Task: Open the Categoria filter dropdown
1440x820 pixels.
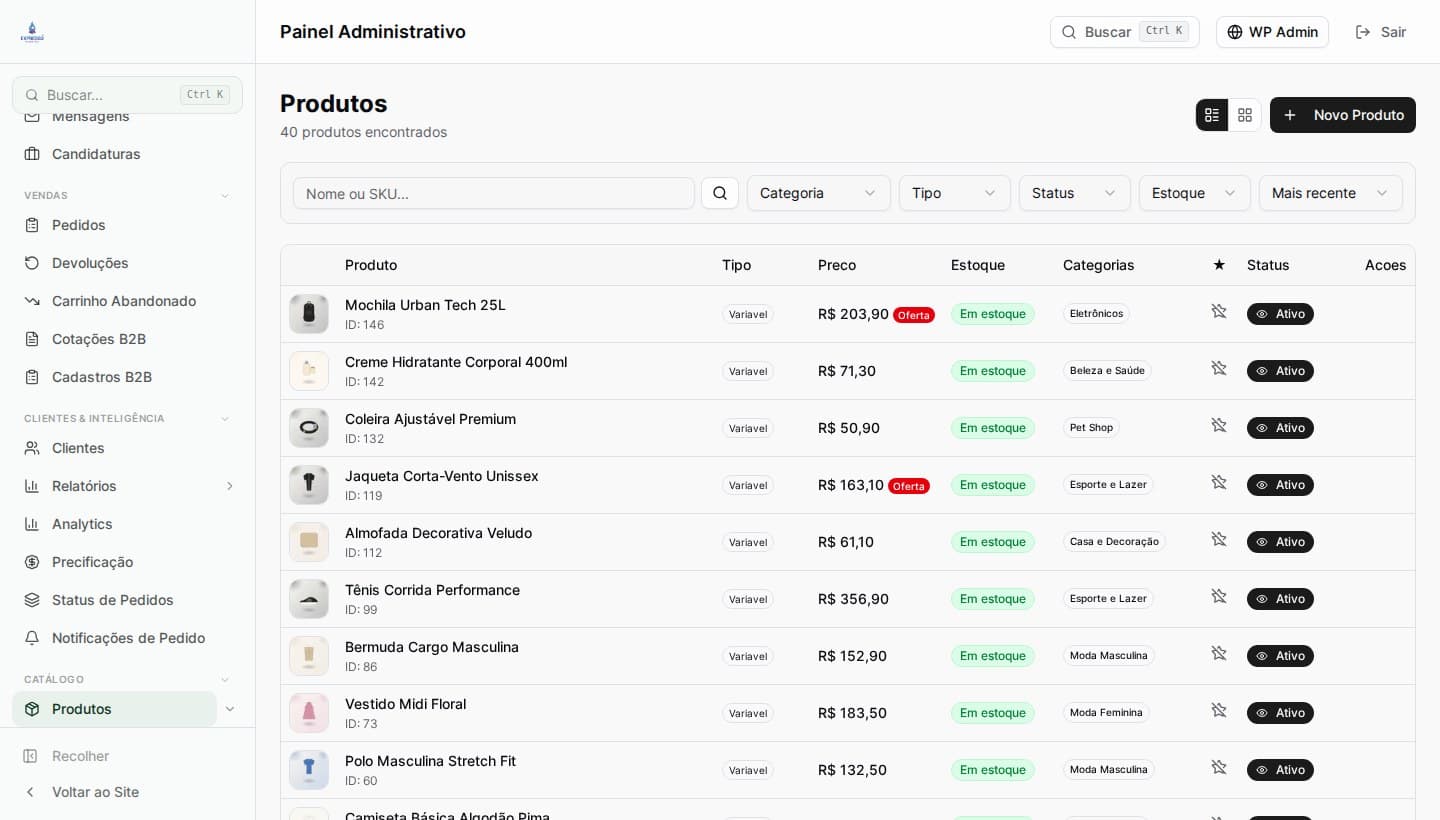Action: (818, 193)
